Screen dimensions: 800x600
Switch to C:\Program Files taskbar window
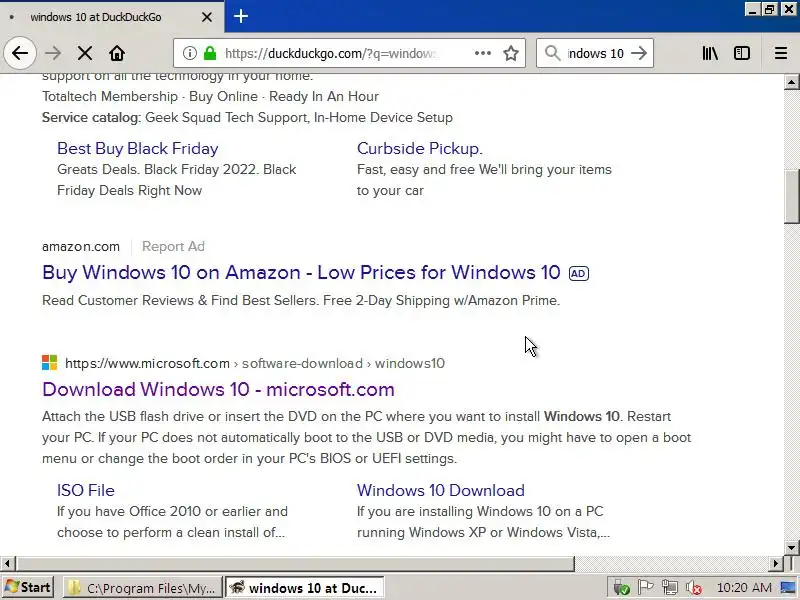(x=143, y=588)
